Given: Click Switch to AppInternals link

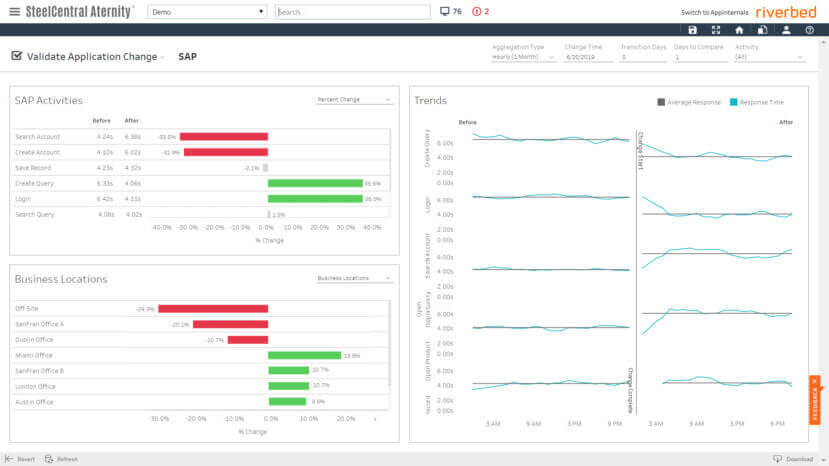Looking at the screenshot, I should (714, 12).
